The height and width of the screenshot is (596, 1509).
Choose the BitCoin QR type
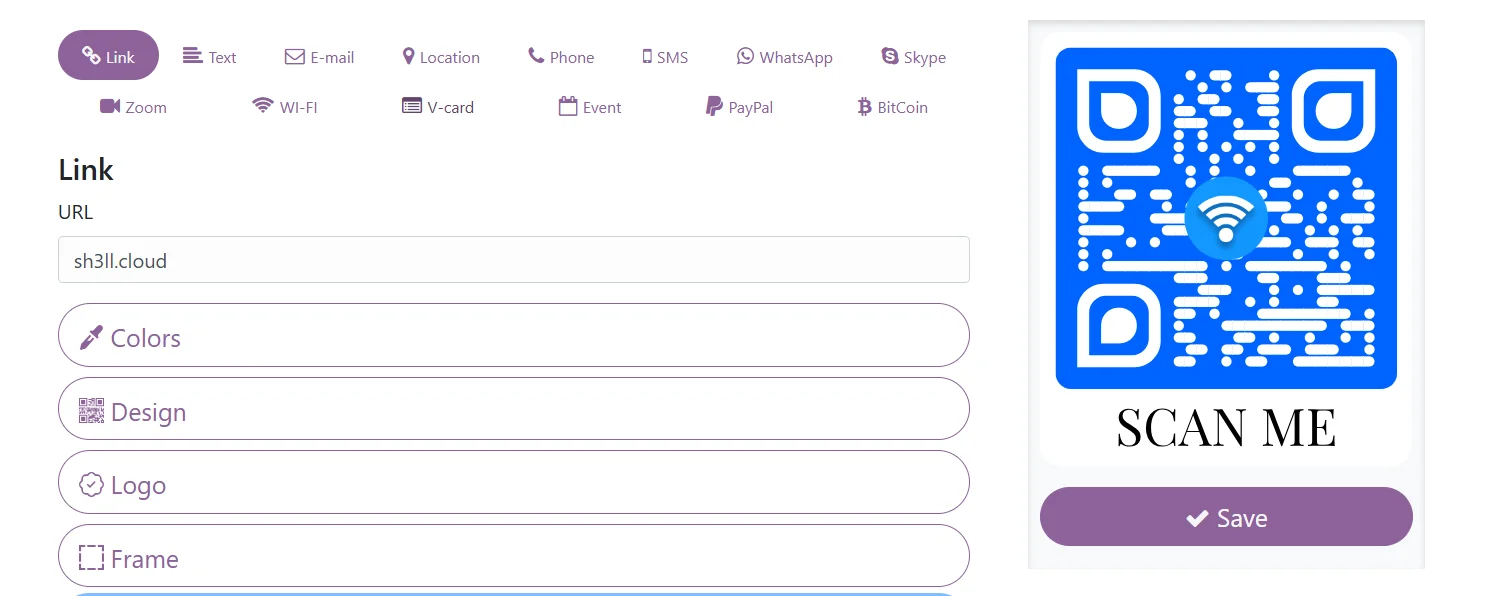pyautogui.click(x=892, y=107)
